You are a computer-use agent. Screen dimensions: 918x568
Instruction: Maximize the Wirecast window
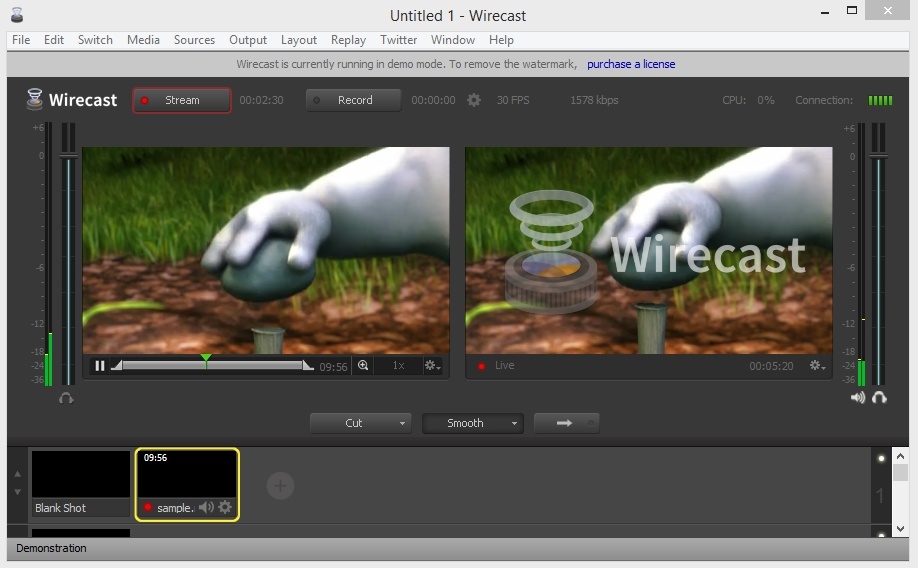(x=852, y=11)
